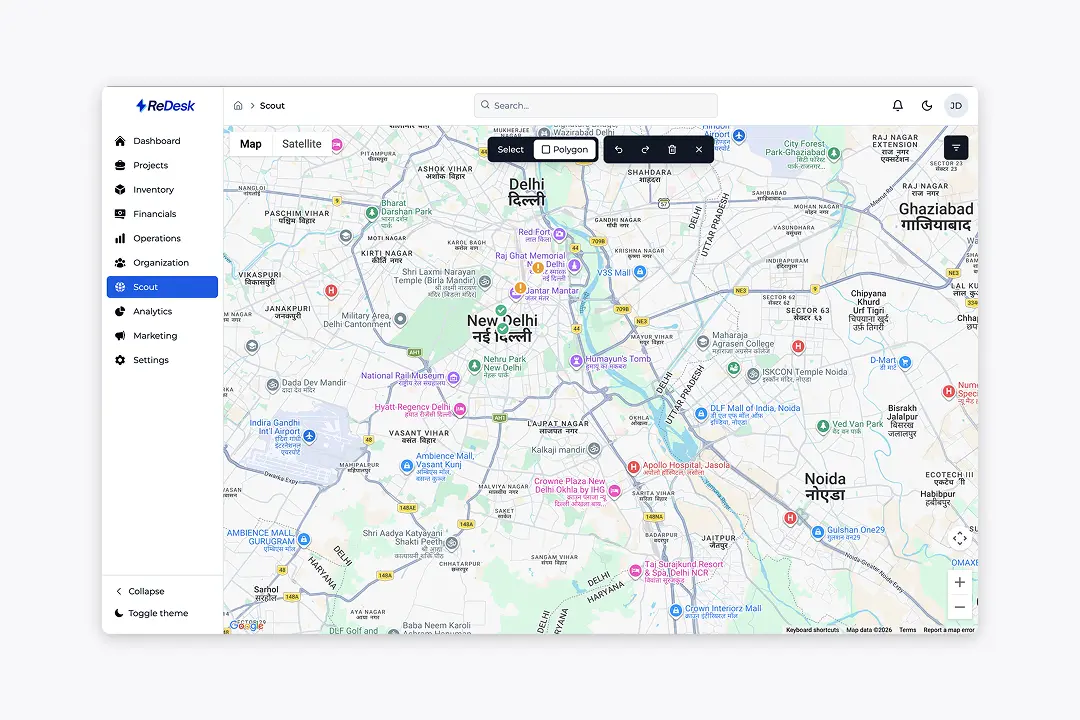
Task: Activate the Polygon drawing tool
Action: [x=565, y=150]
